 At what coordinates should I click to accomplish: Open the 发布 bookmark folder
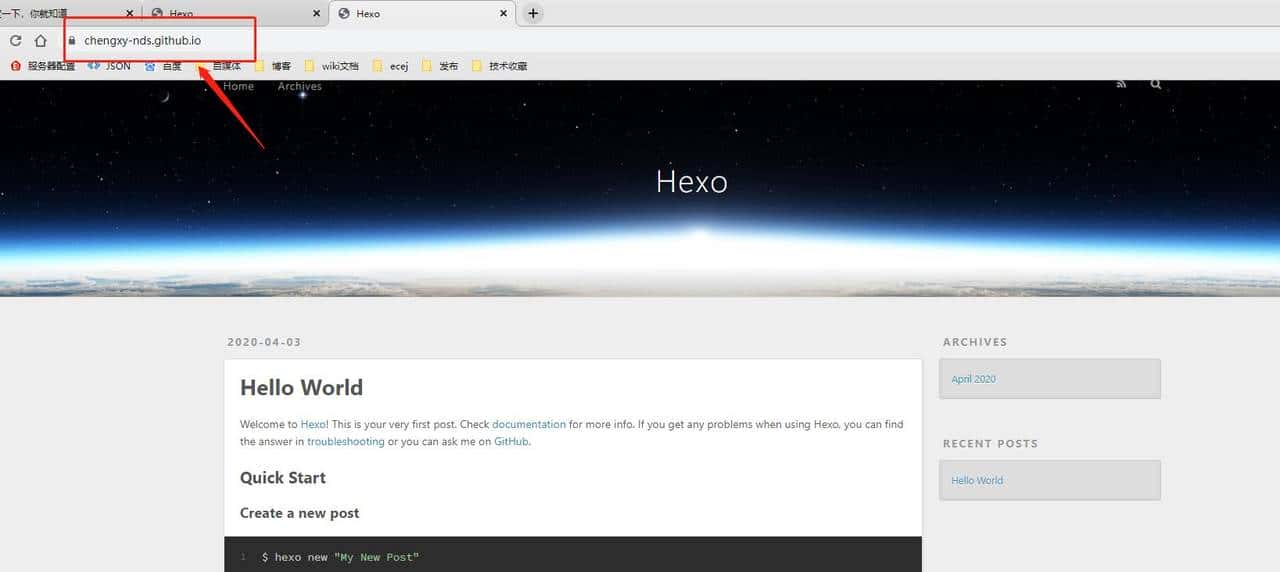tap(440, 66)
